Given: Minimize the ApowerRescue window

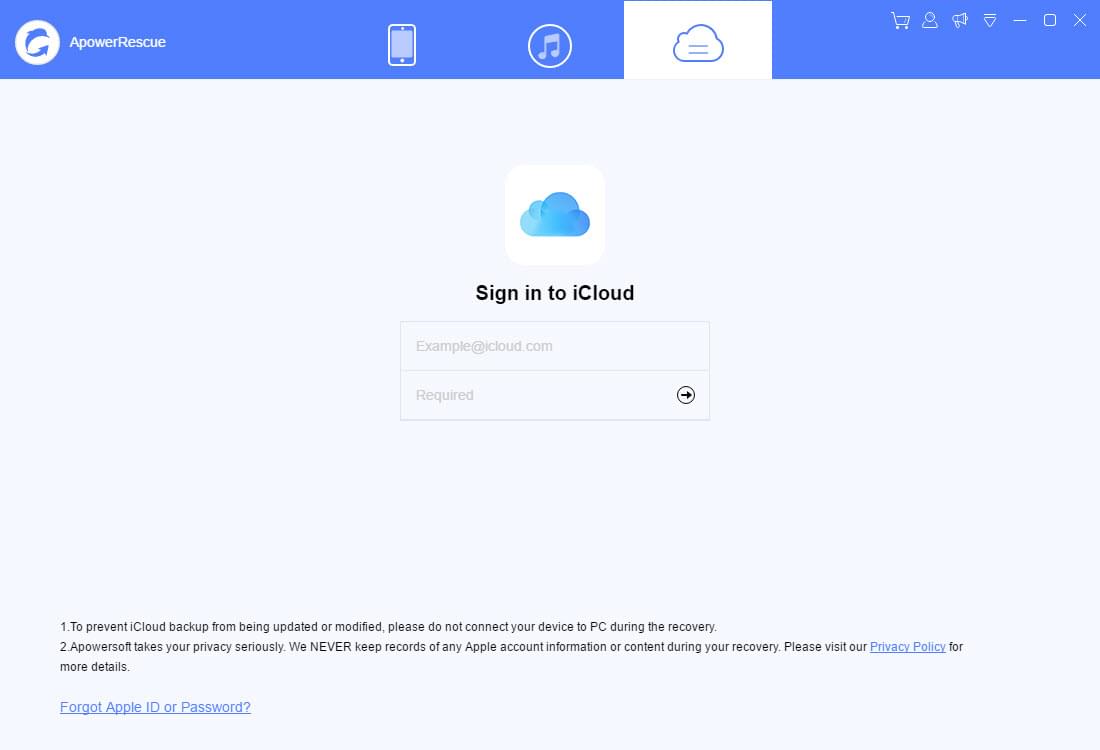Looking at the screenshot, I should pyautogui.click(x=1020, y=20).
